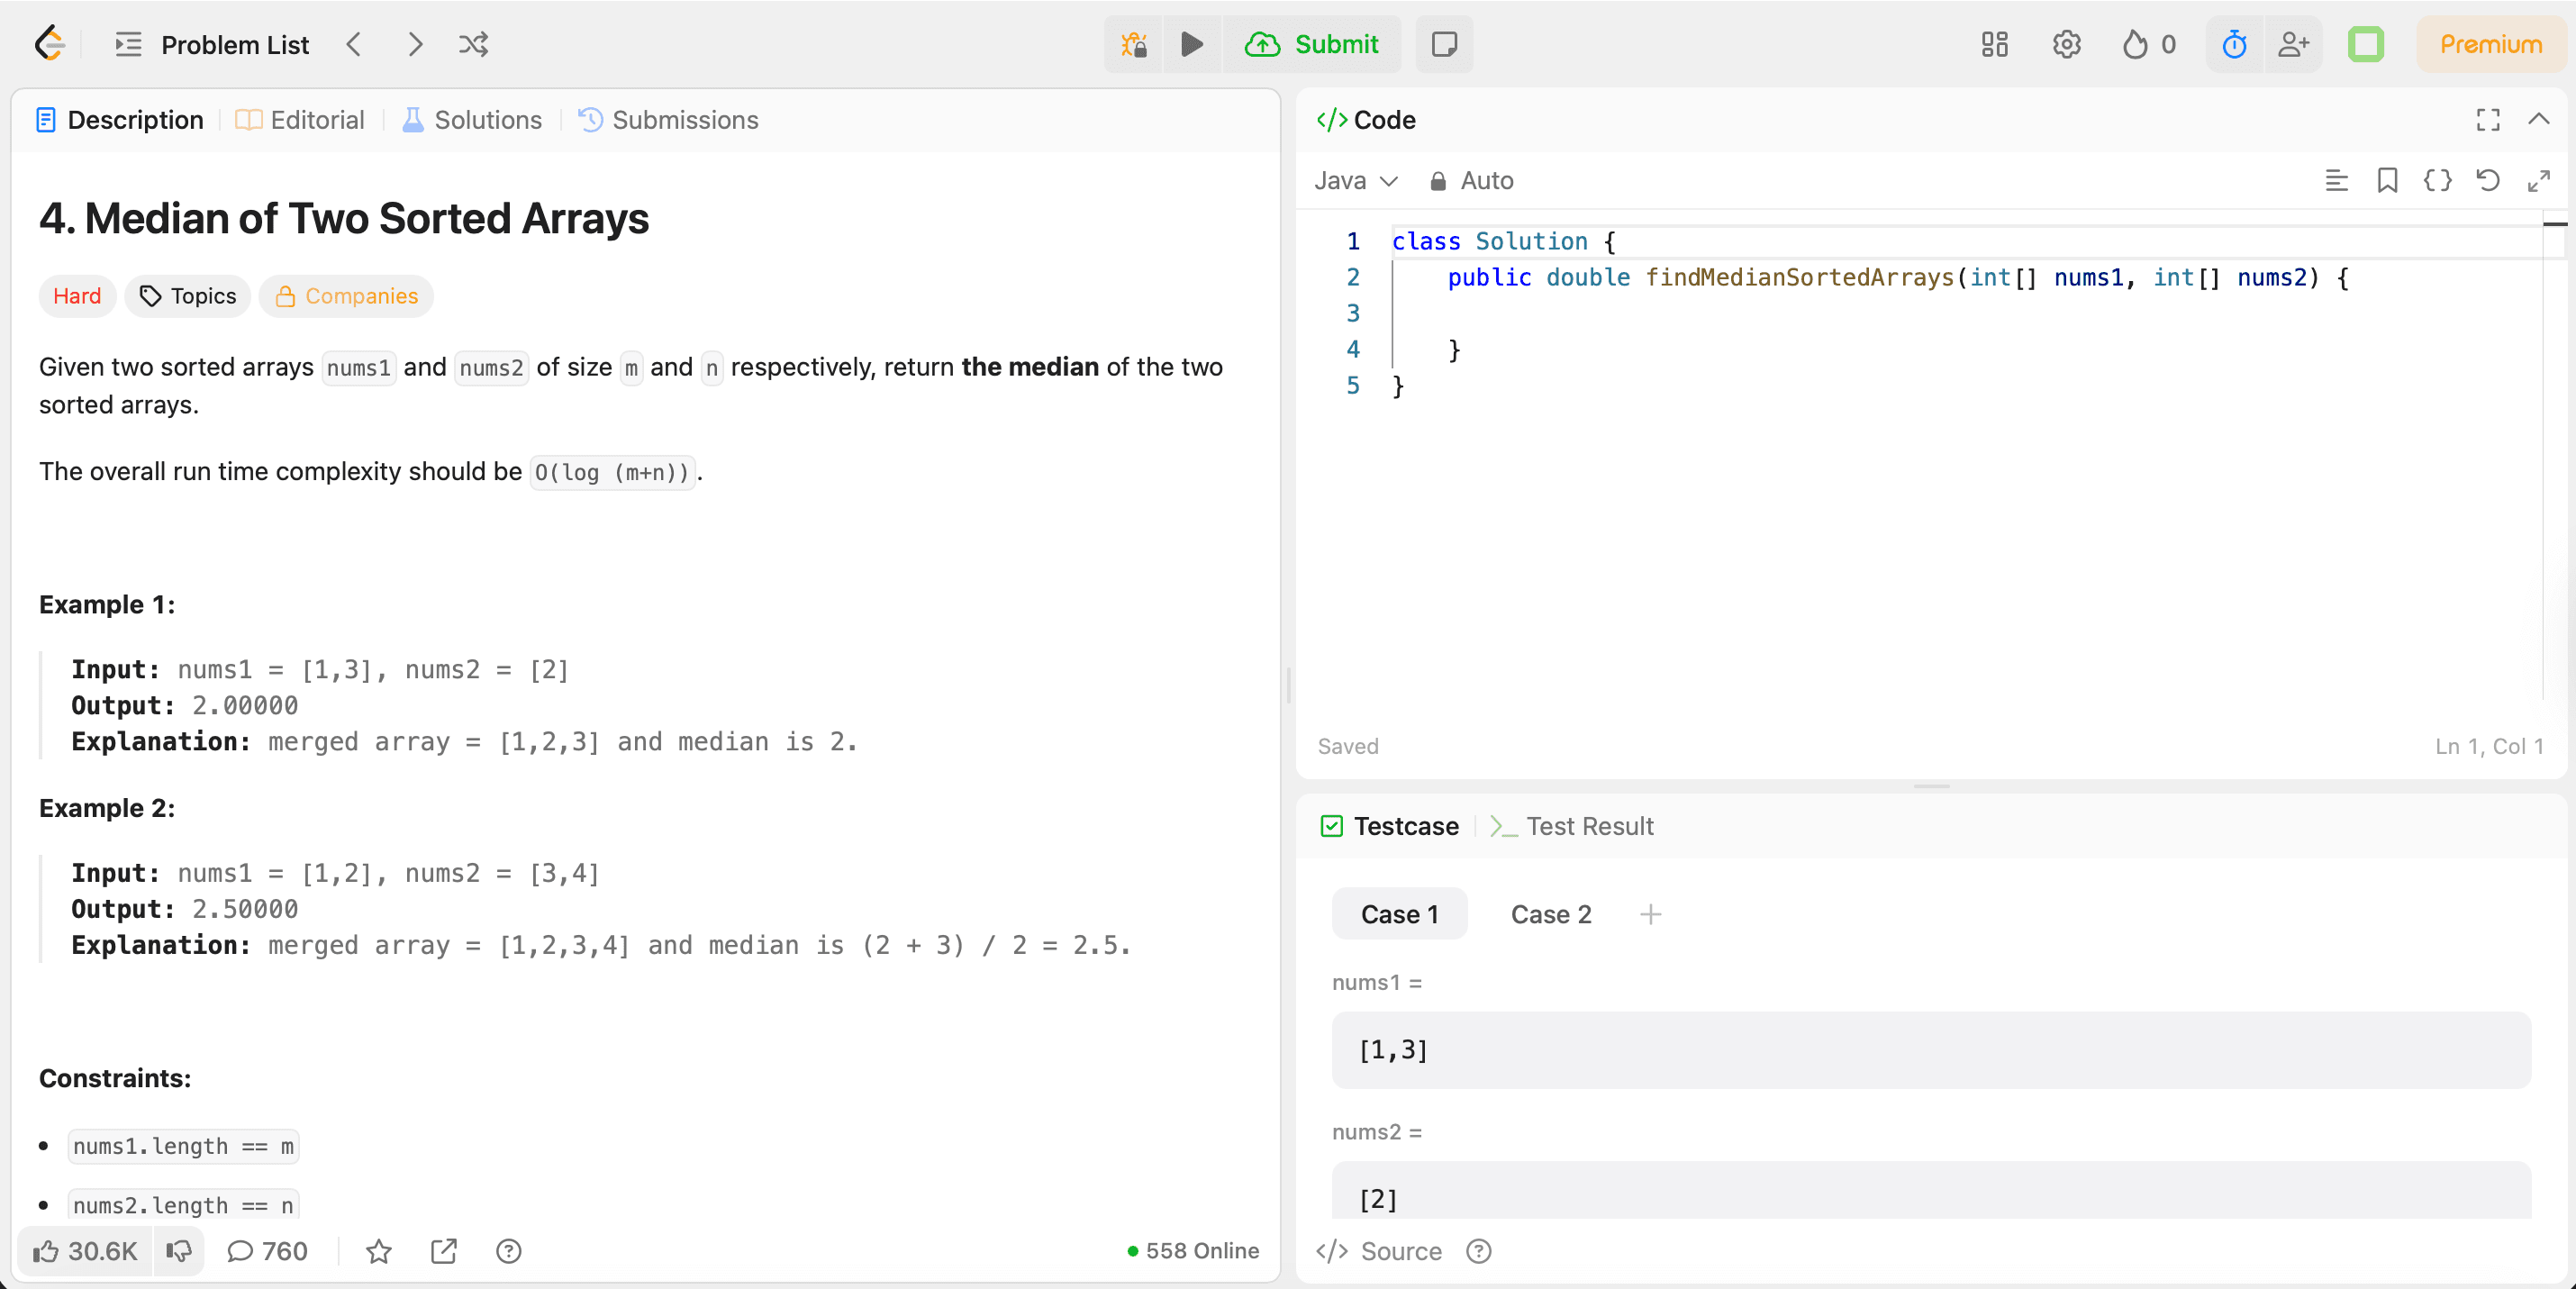Click the Premium button
The width and height of the screenshot is (2576, 1289).
(x=2490, y=44)
